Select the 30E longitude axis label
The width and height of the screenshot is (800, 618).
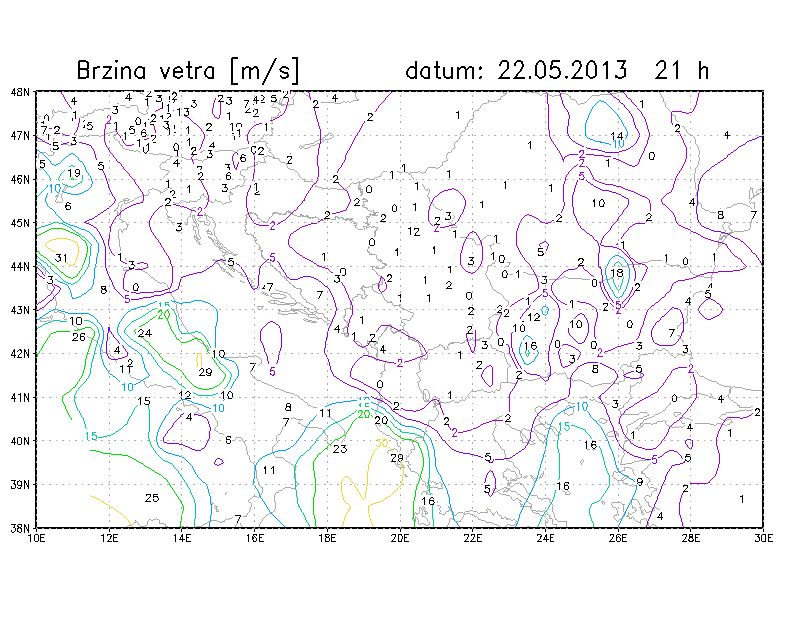(763, 537)
